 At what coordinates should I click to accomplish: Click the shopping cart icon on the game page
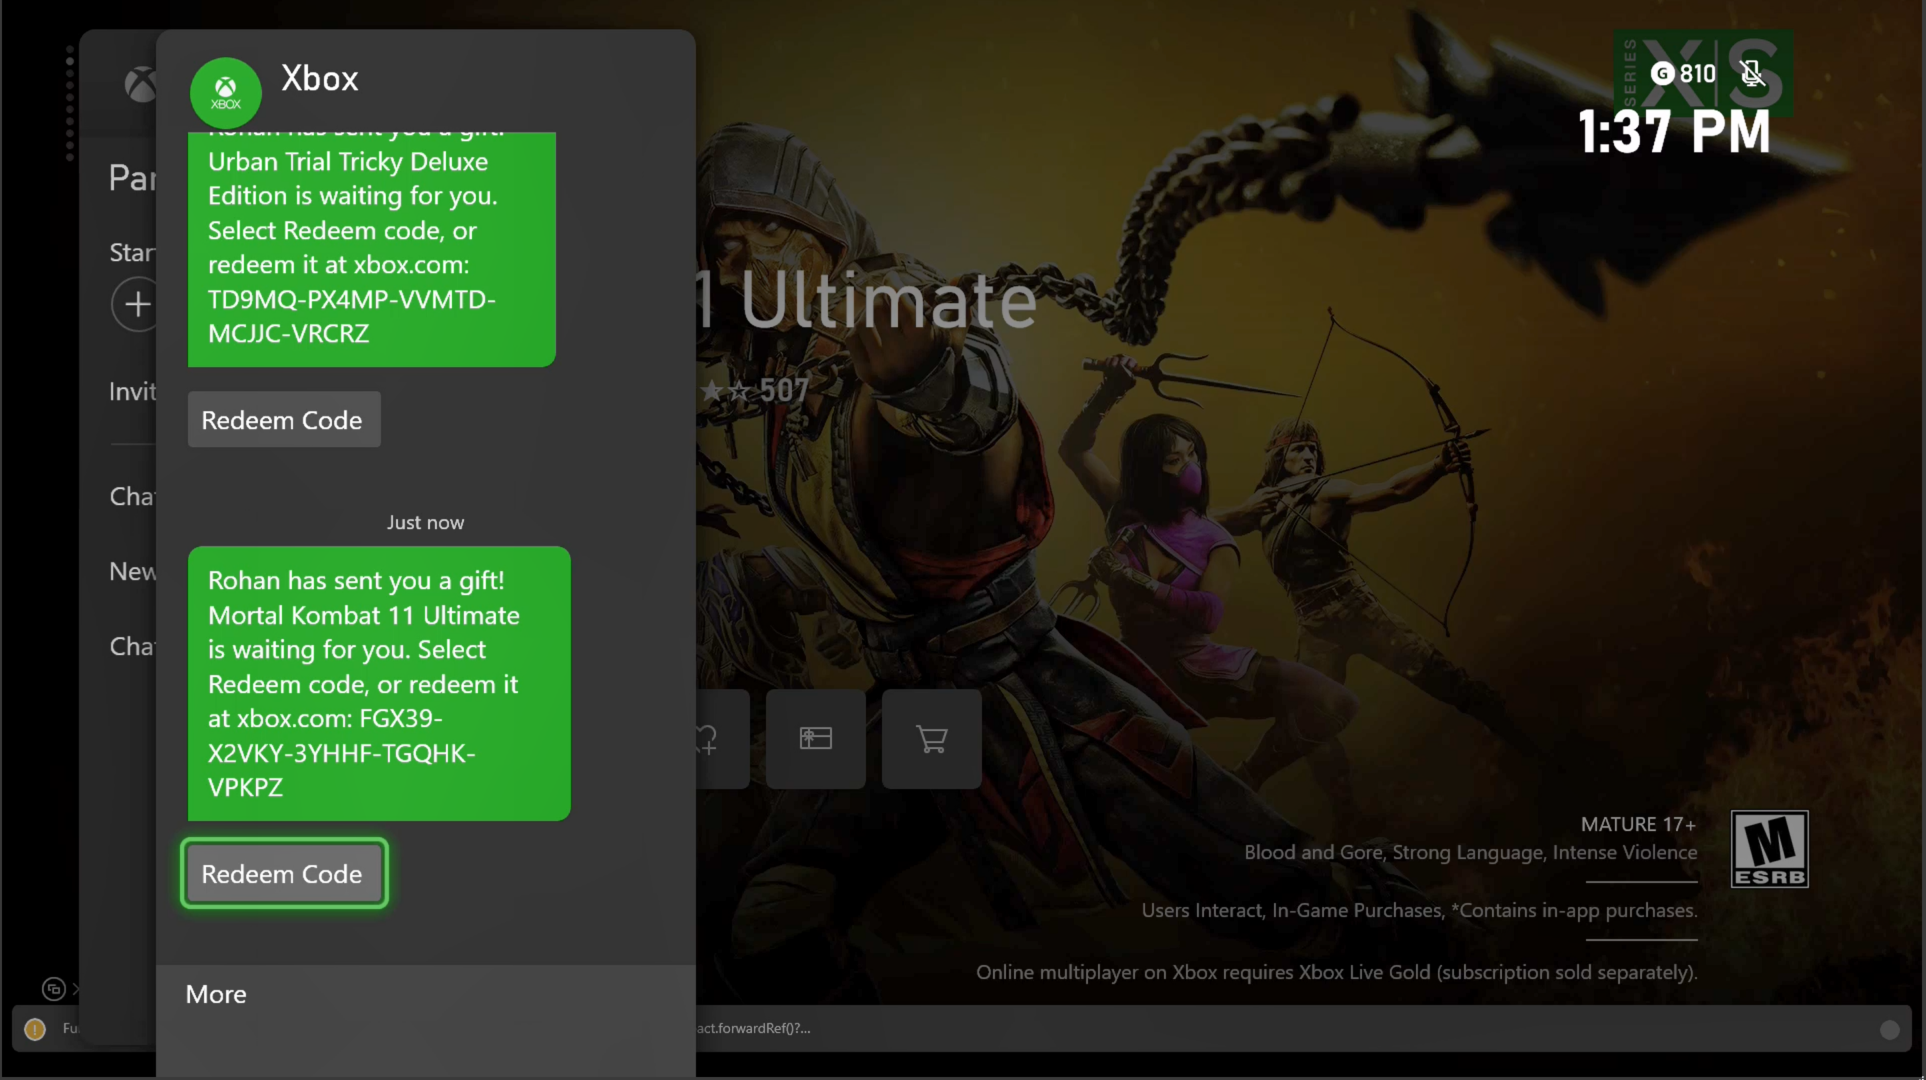click(932, 739)
